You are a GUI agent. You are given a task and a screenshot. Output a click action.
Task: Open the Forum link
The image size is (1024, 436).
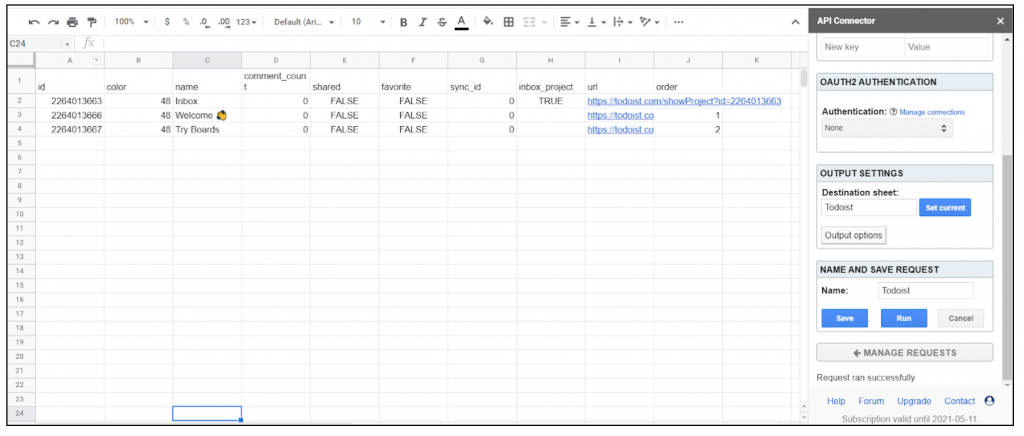click(x=871, y=401)
